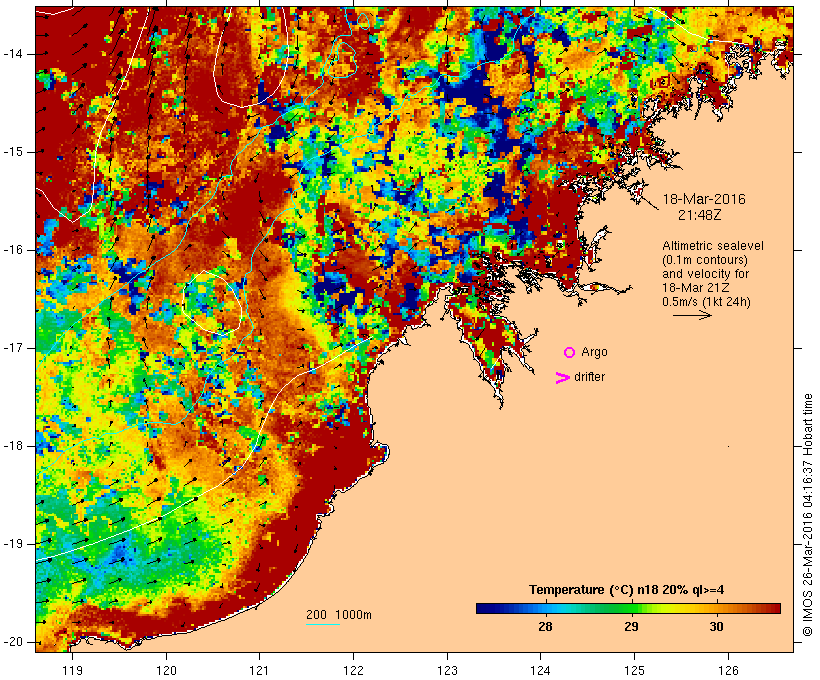Click the '21:48Z' time label
This screenshot has width=820, height=680.
[x=700, y=215]
